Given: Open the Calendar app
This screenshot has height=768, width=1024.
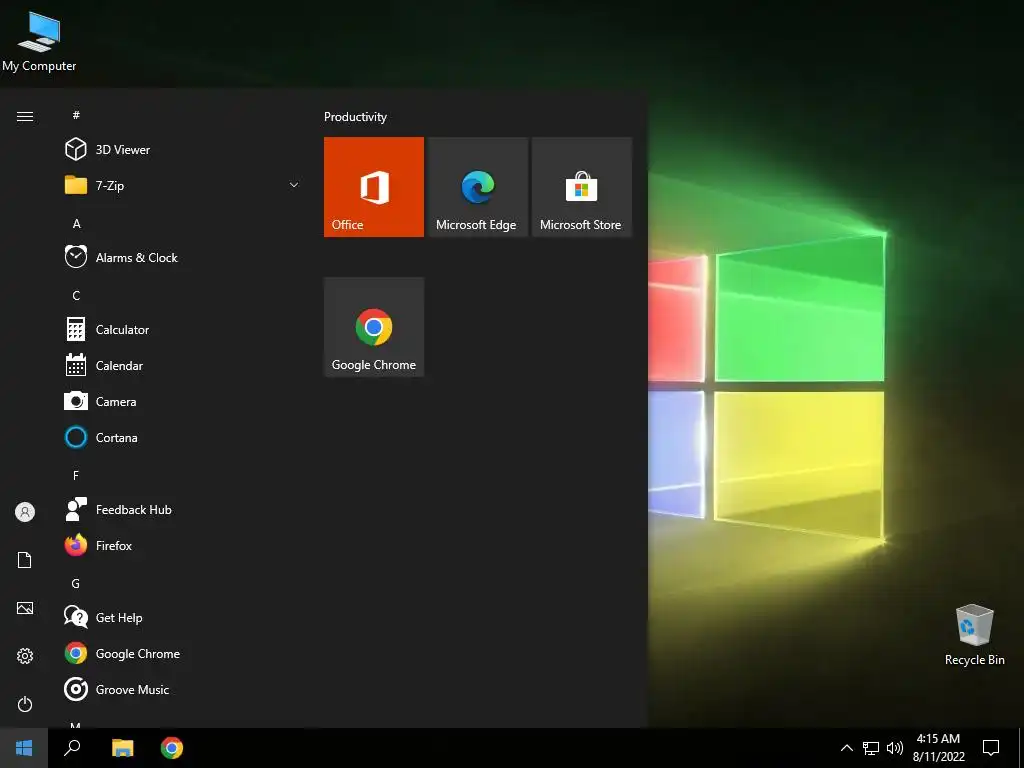Looking at the screenshot, I should pos(183,366).
